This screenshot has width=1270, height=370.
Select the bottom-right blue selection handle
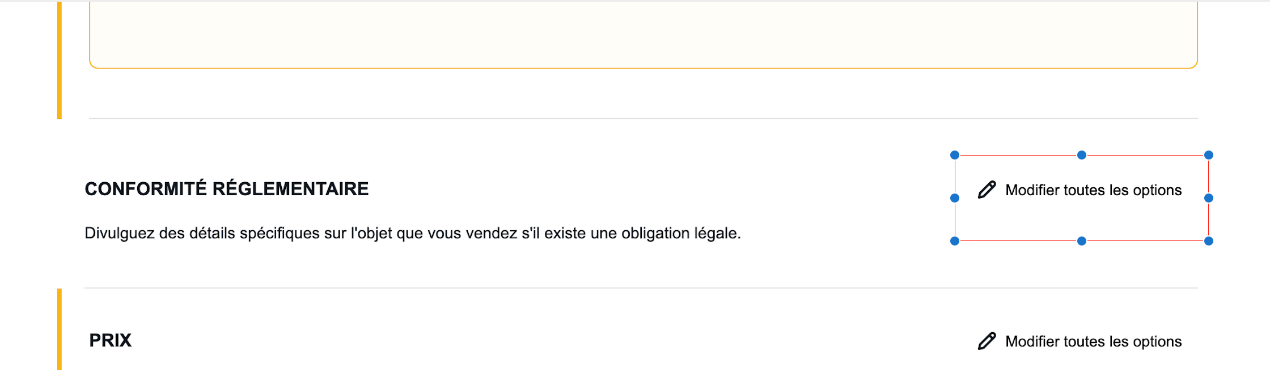(1208, 241)
